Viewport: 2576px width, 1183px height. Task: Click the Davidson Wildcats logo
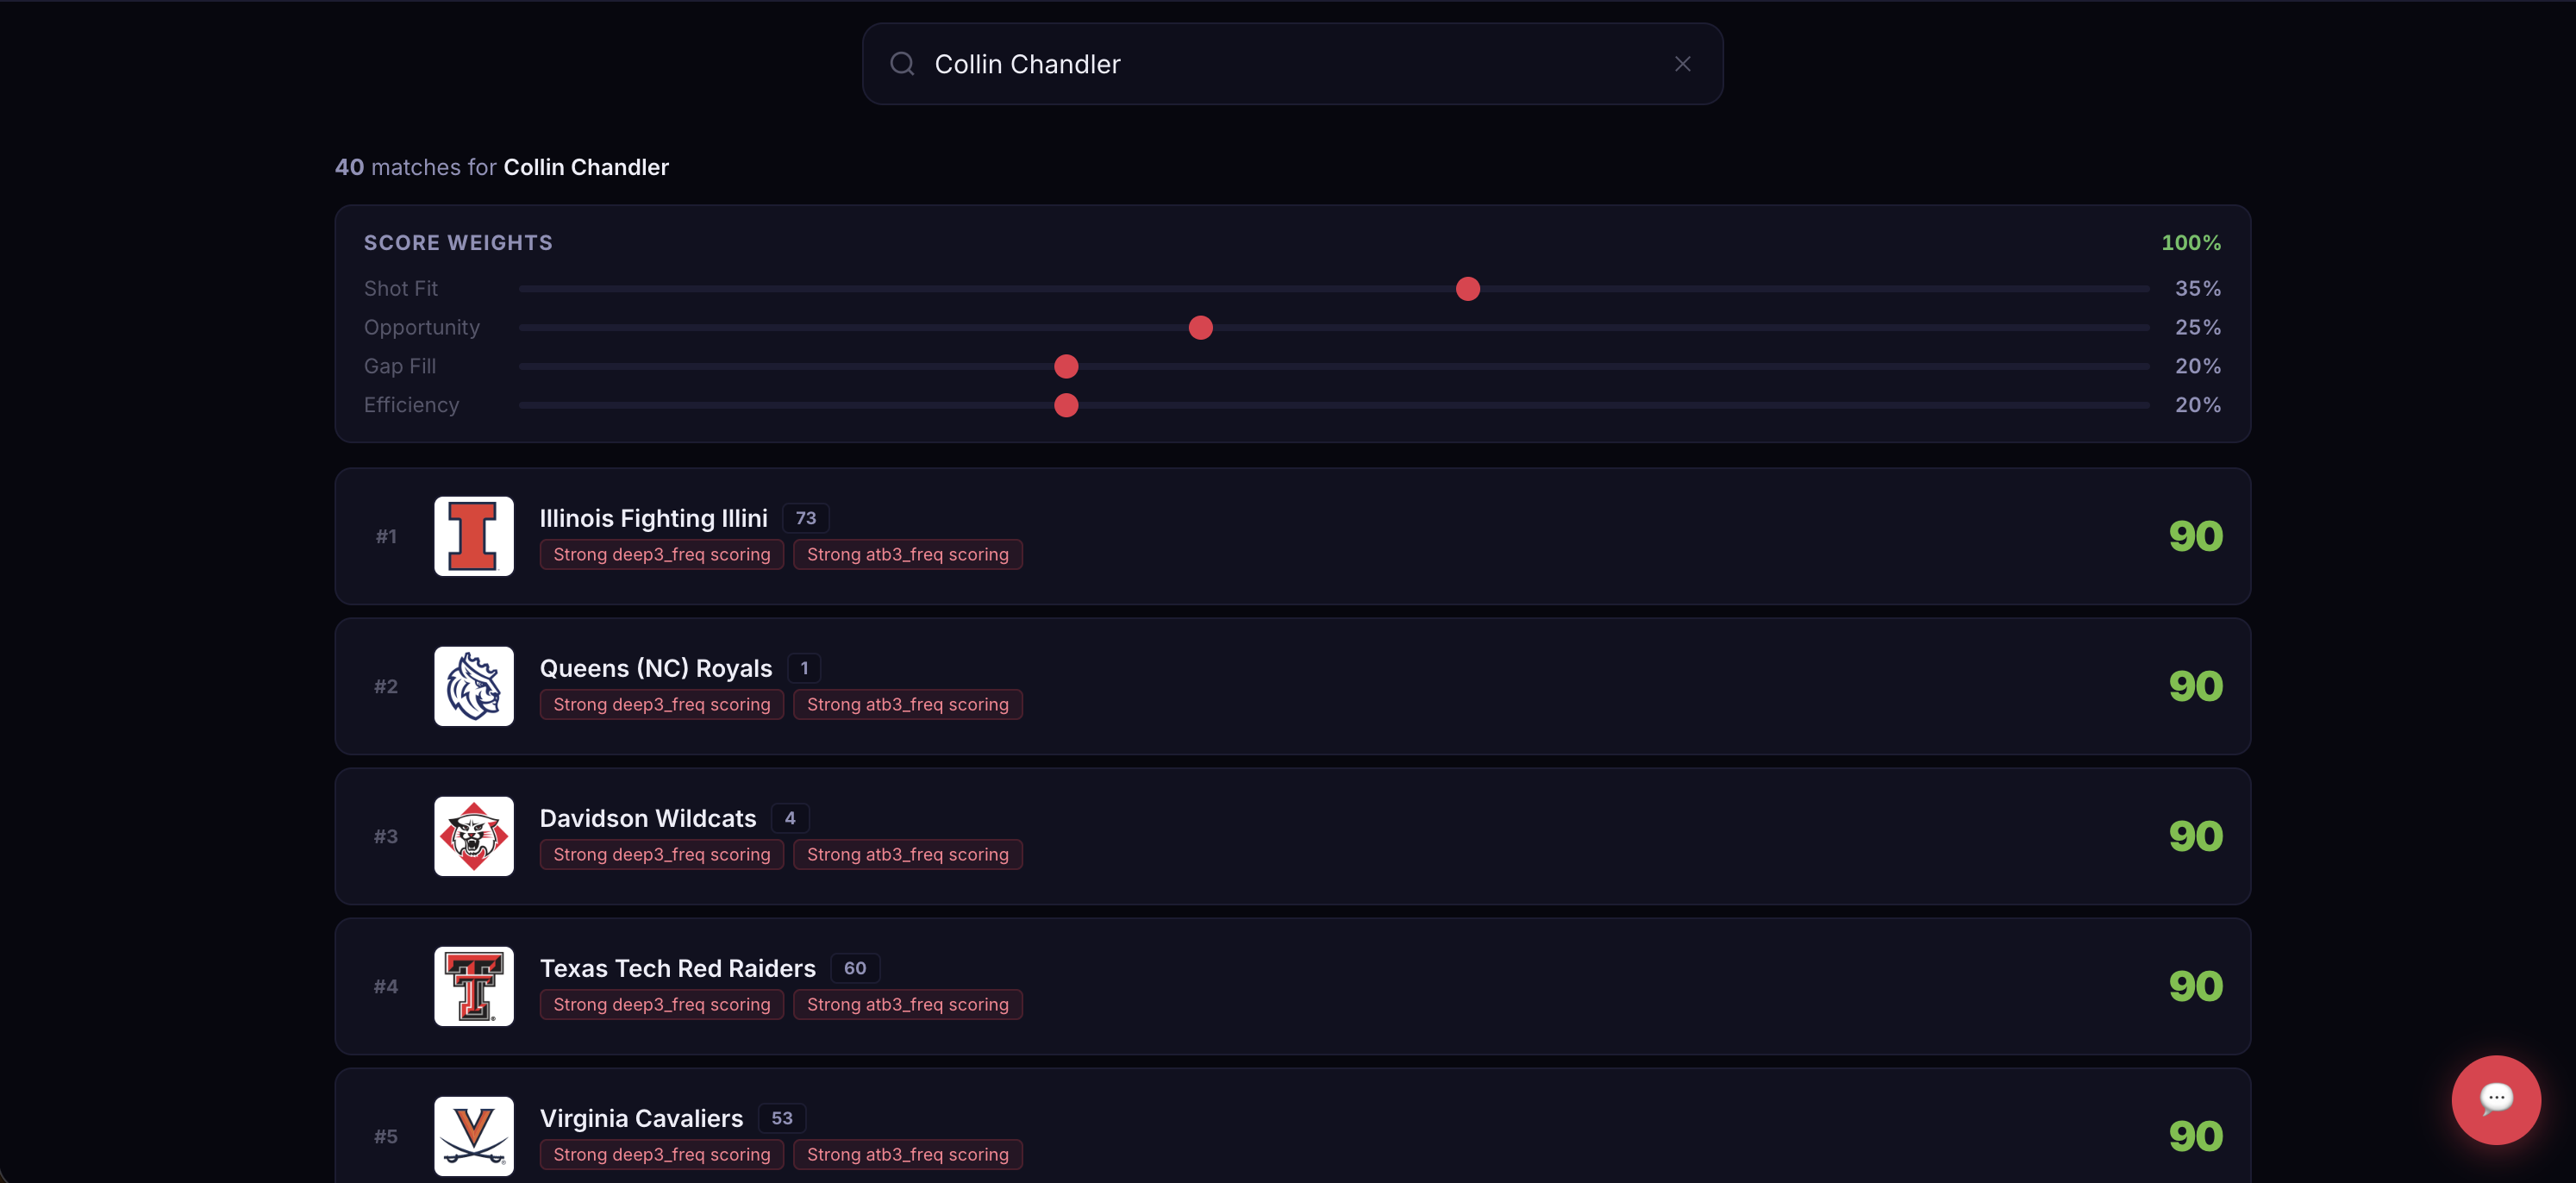click(473, 836)
